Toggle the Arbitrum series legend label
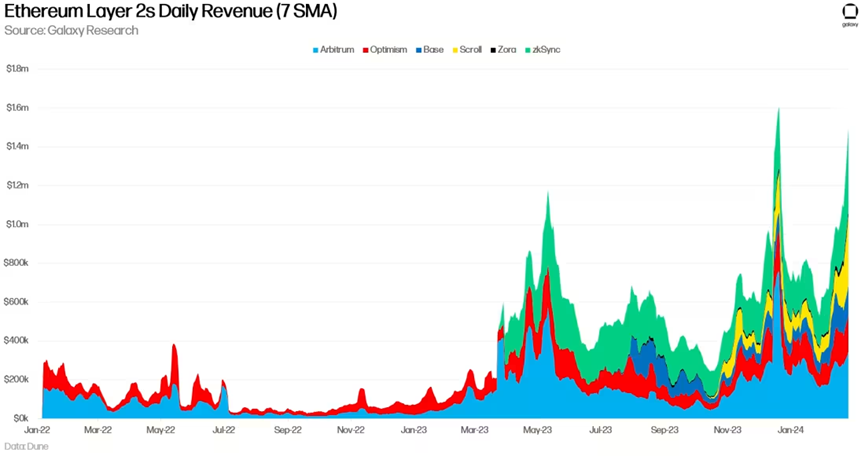 click(x=338, y=49)
